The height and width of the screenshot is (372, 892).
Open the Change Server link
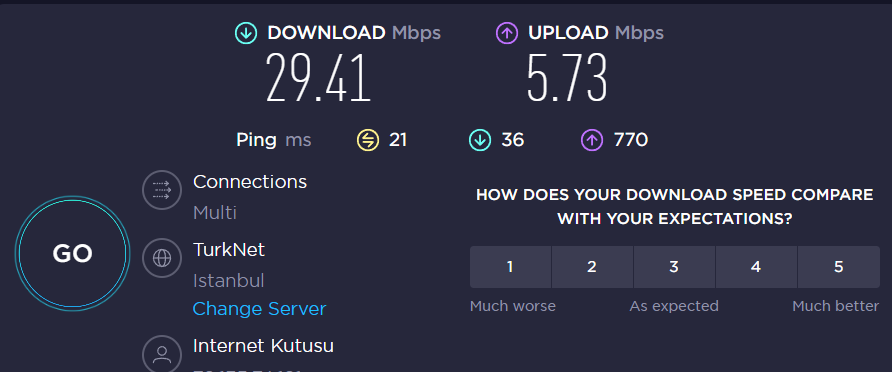(259, 309)
